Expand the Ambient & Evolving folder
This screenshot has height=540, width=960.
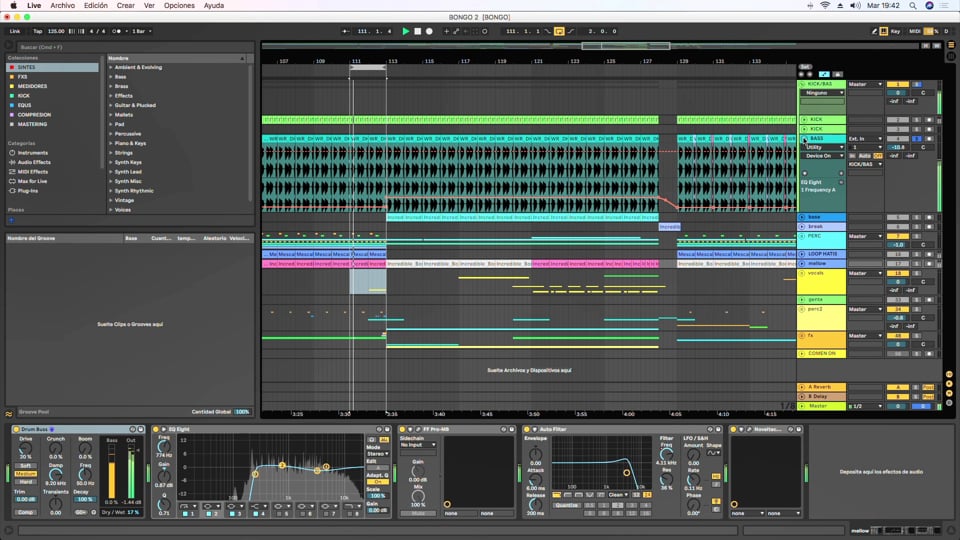coord(111,67)
